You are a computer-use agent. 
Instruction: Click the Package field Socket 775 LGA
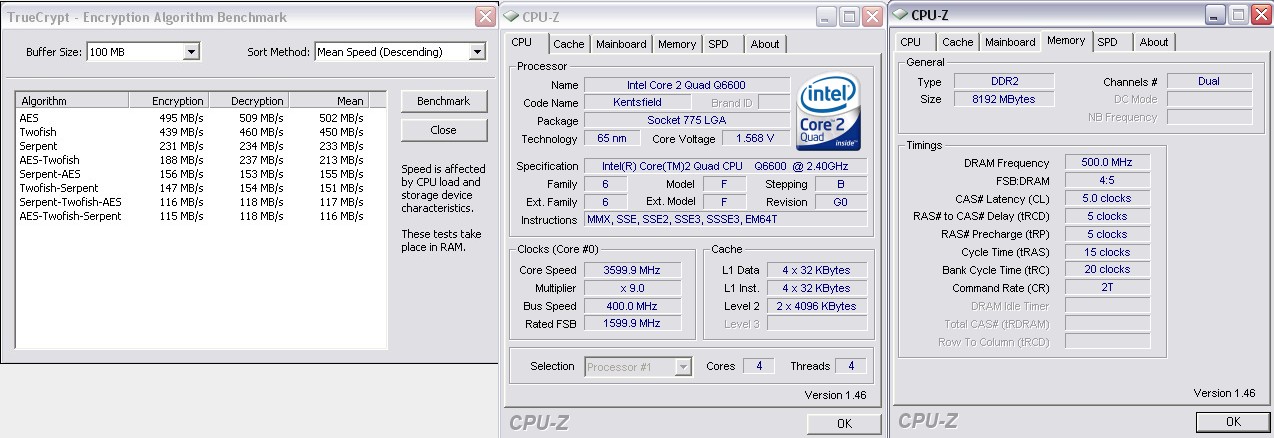[x=686, y=121]
